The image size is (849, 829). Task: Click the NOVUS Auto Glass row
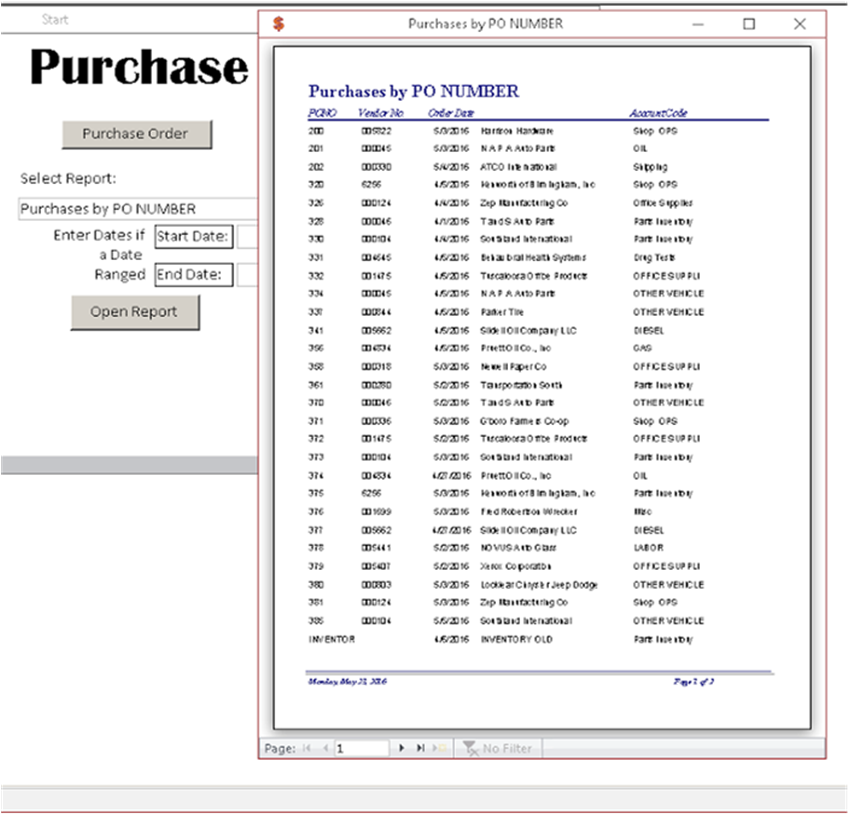(x=518, y=548)
